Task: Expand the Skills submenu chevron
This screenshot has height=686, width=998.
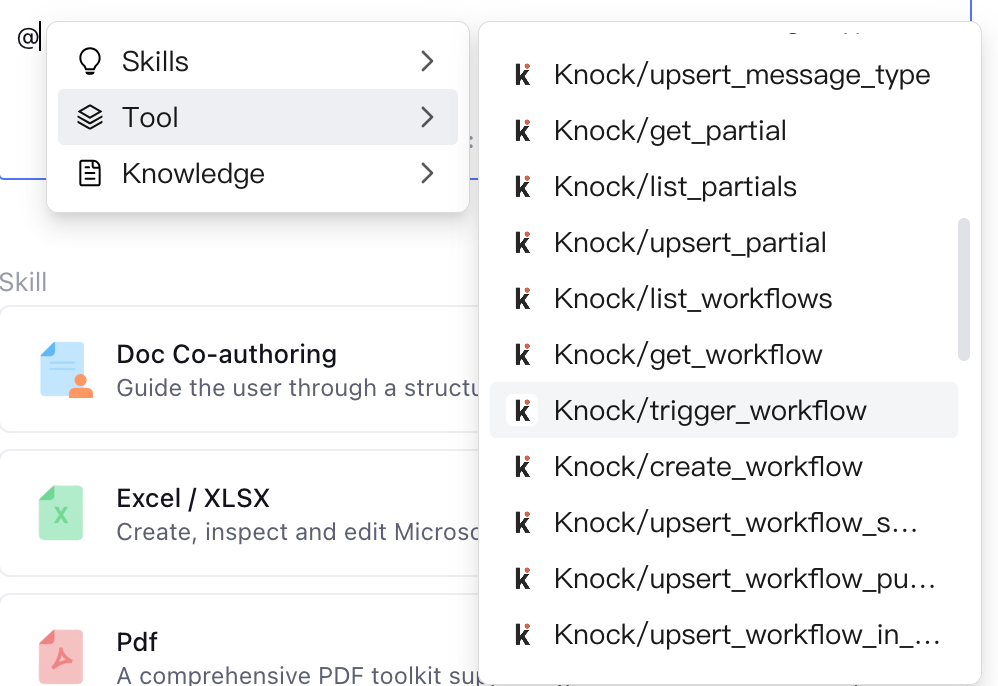Action: click(x=427, y=61)
